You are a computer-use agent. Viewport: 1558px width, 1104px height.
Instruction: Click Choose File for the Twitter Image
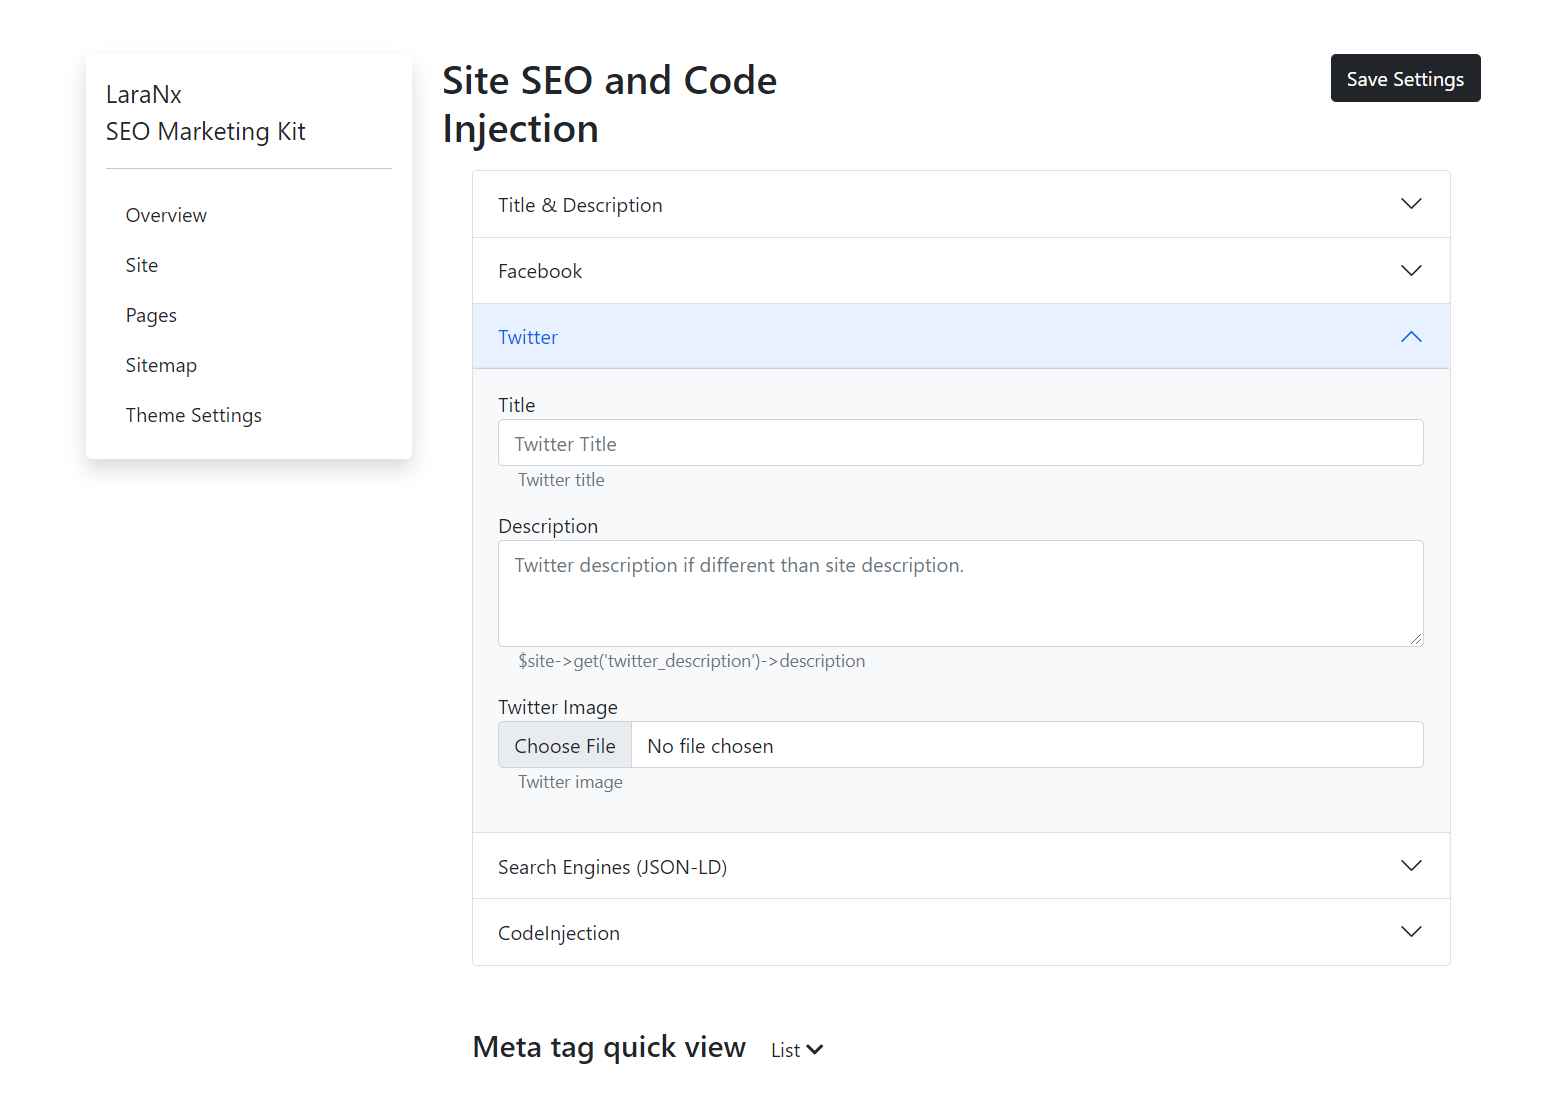tap(564, 745)
